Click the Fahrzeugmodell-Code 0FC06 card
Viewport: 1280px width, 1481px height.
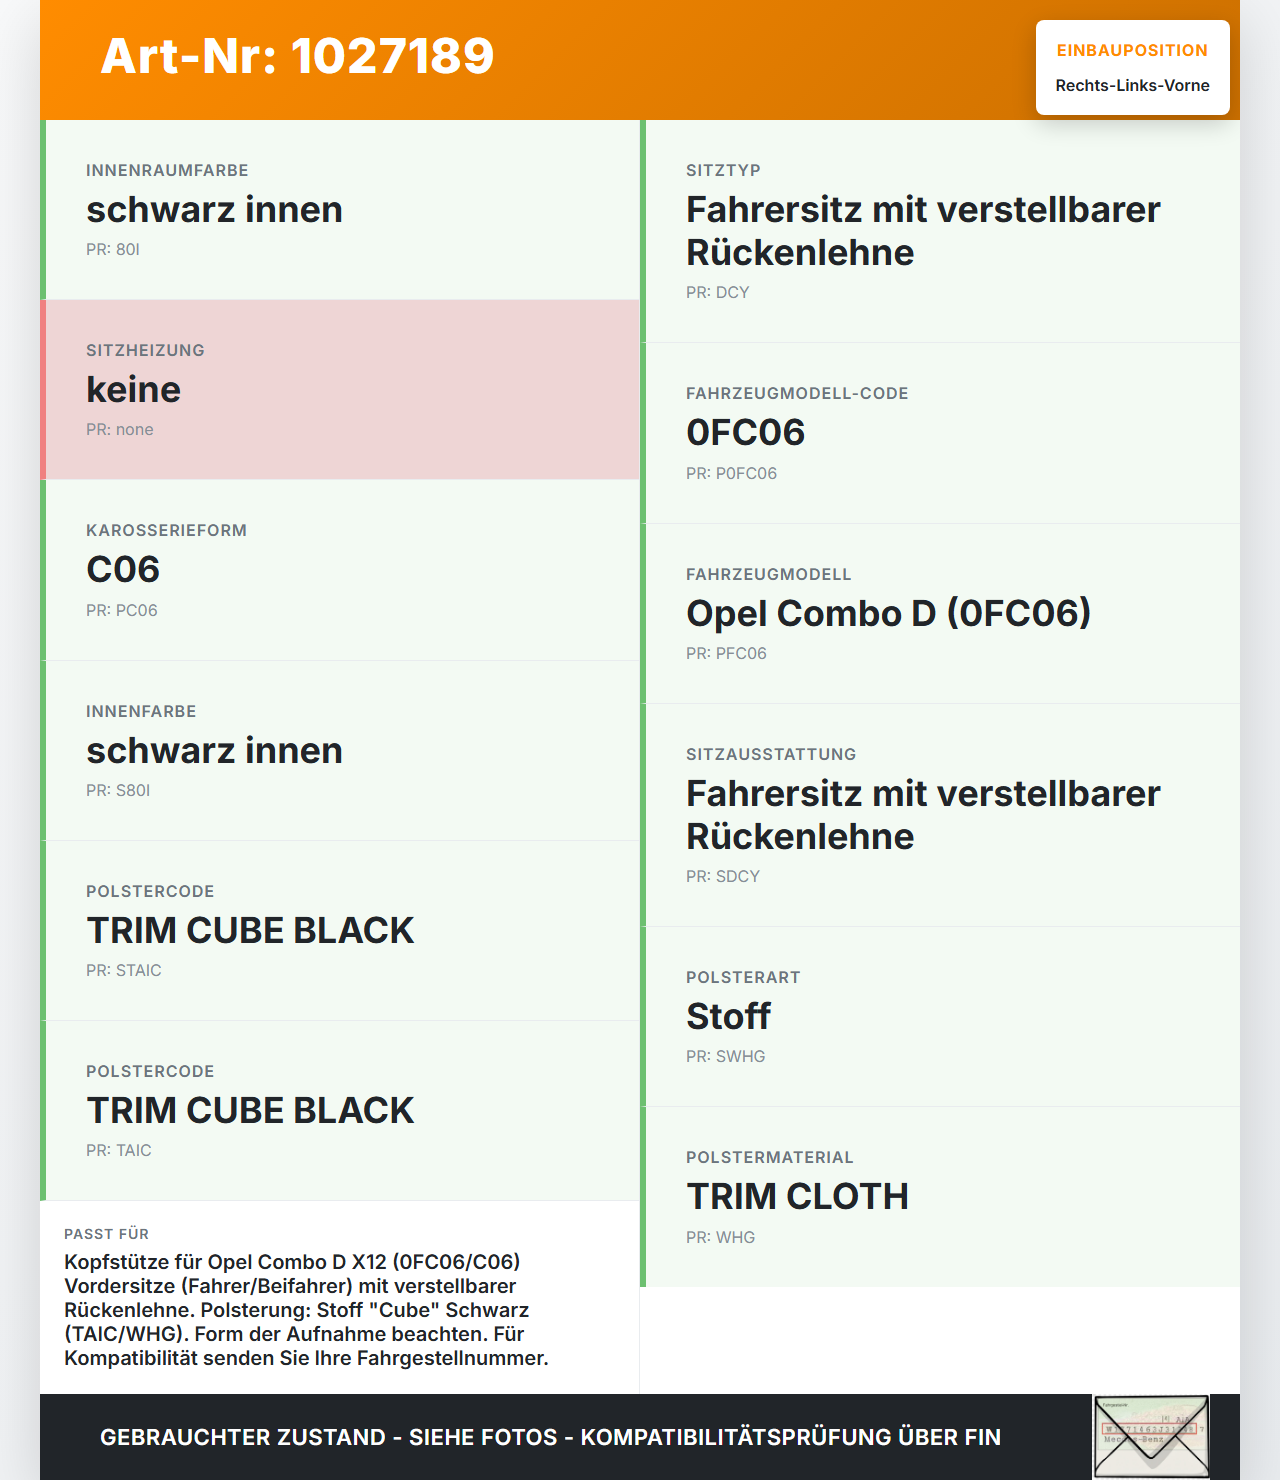[940, 433]
